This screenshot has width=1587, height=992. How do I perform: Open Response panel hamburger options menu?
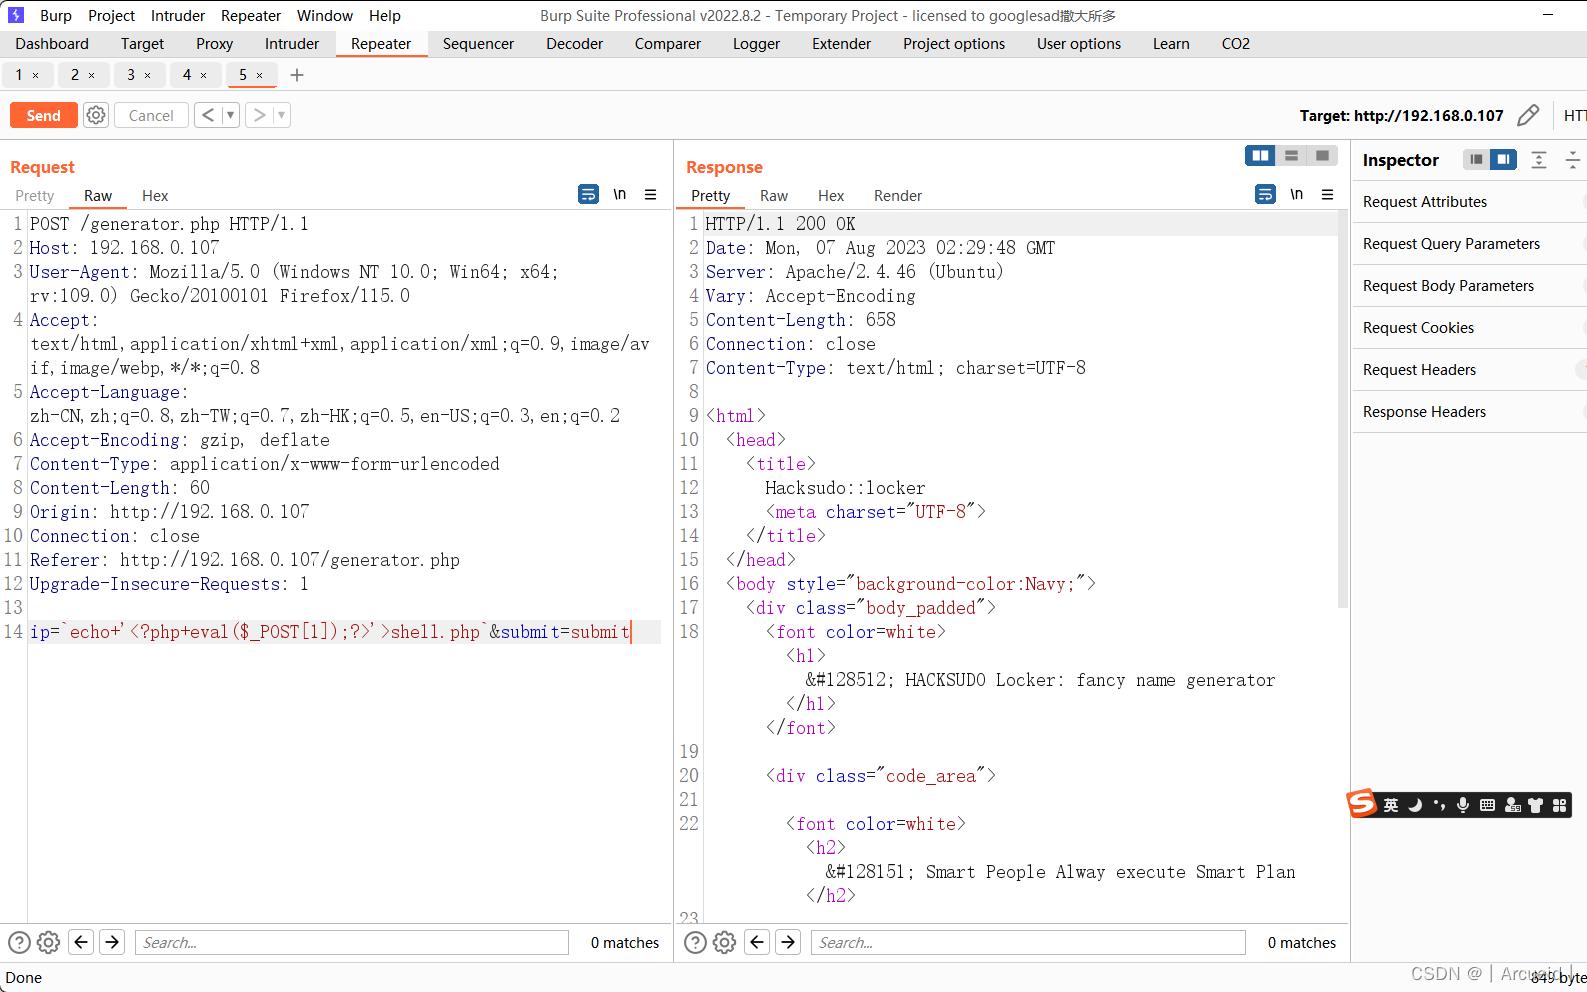[x=1328, y=195]
